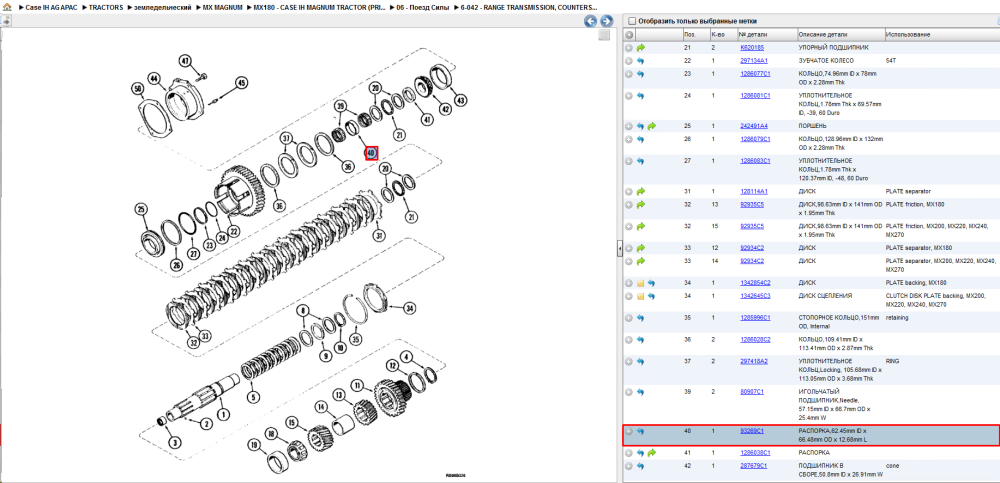Select callout 50 in the diagram
The image size is (1000, 483).
coord(138,89)
